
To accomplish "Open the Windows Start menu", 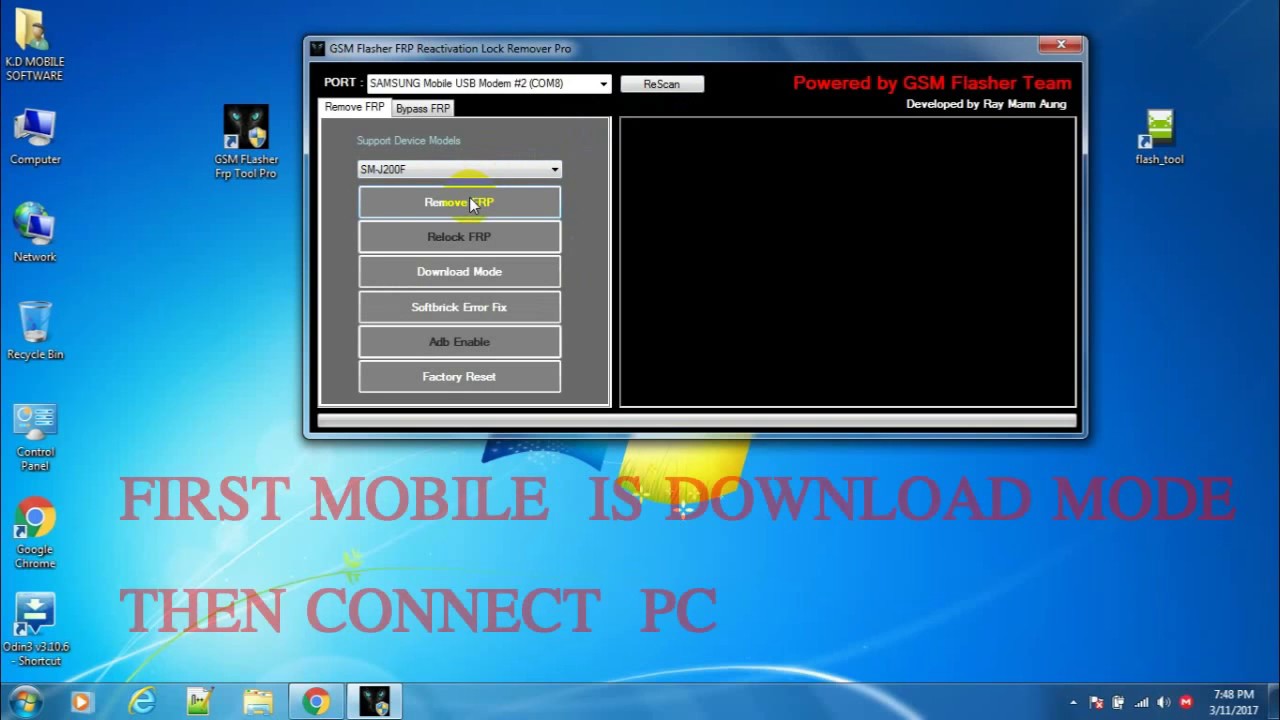I will [x=24, y=702].
